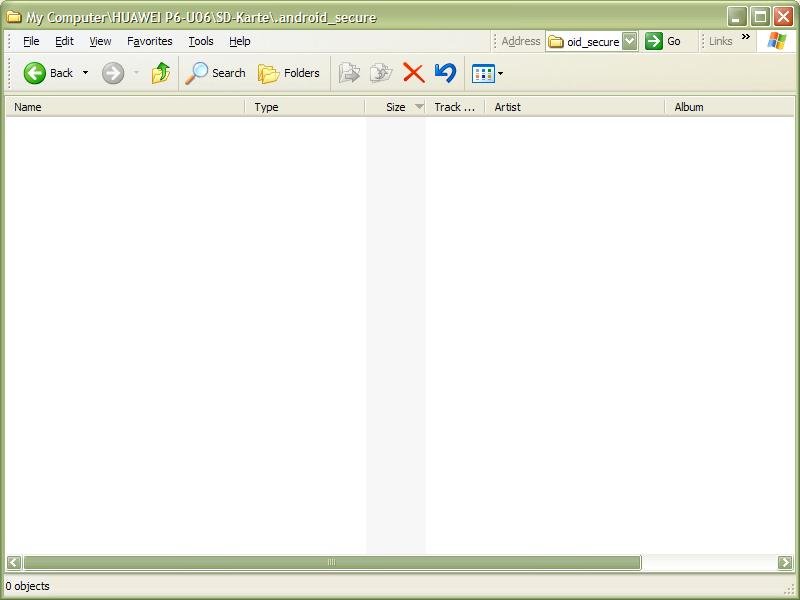Viewport: 800px width, 600px height.
Task: Open the Tools menu
Action: tap(201, 41)
